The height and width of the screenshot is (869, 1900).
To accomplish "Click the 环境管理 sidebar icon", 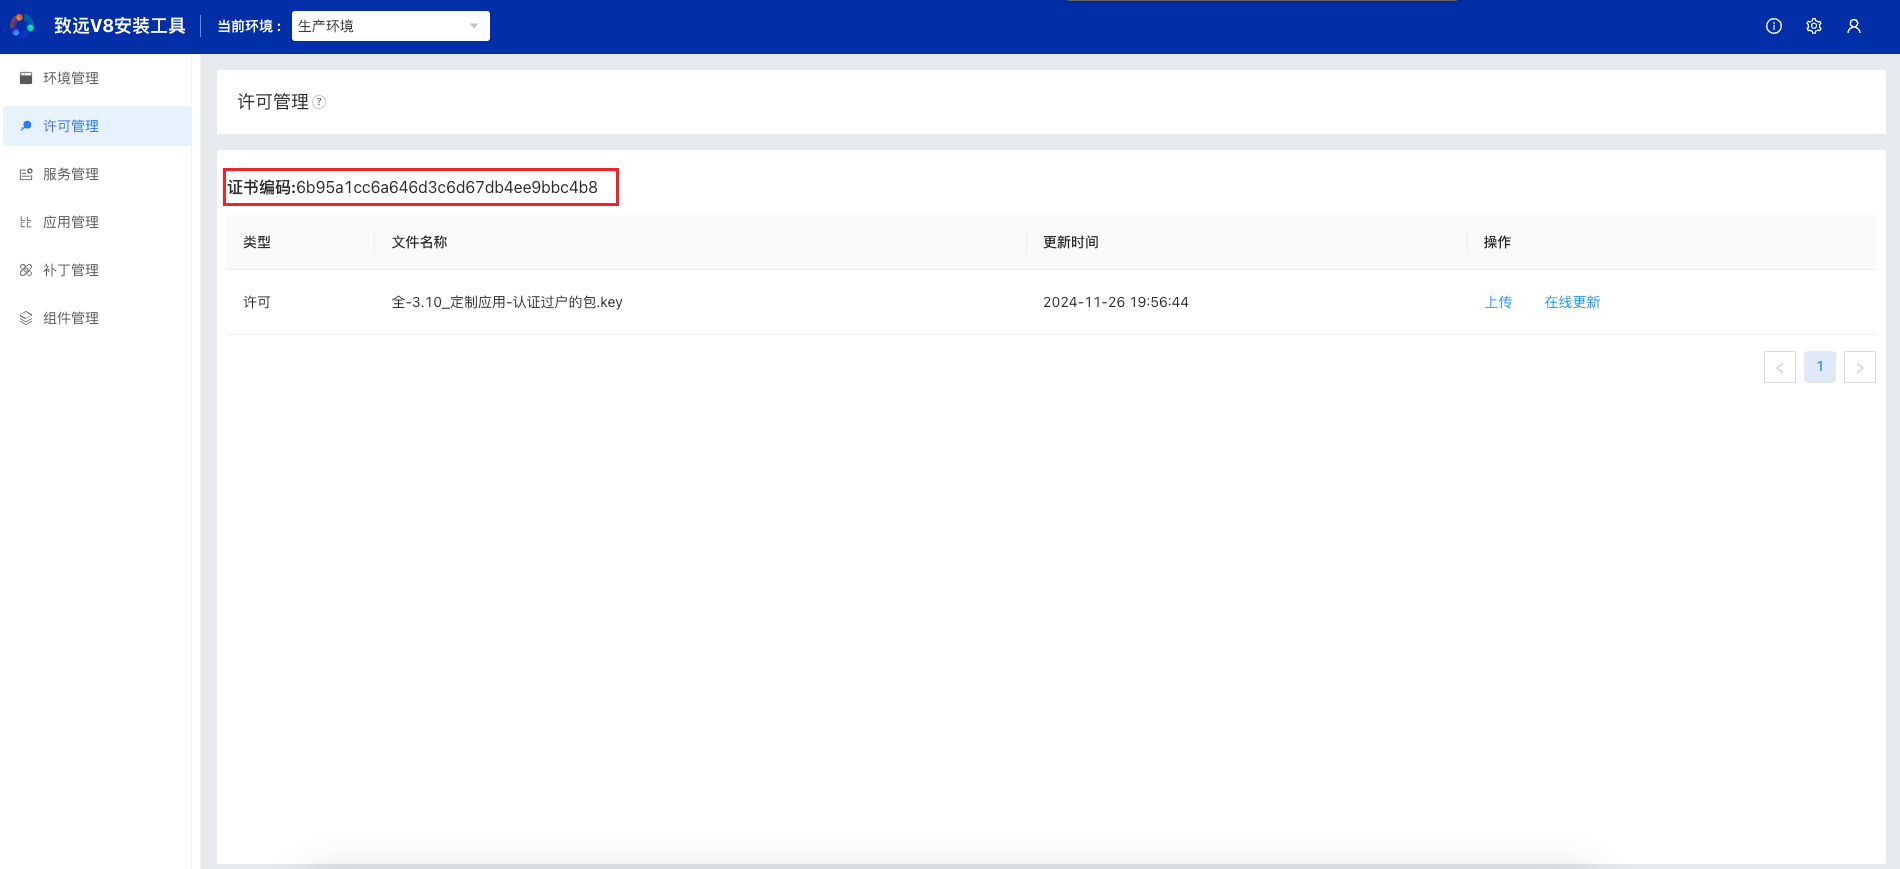I will coord(26,78).
